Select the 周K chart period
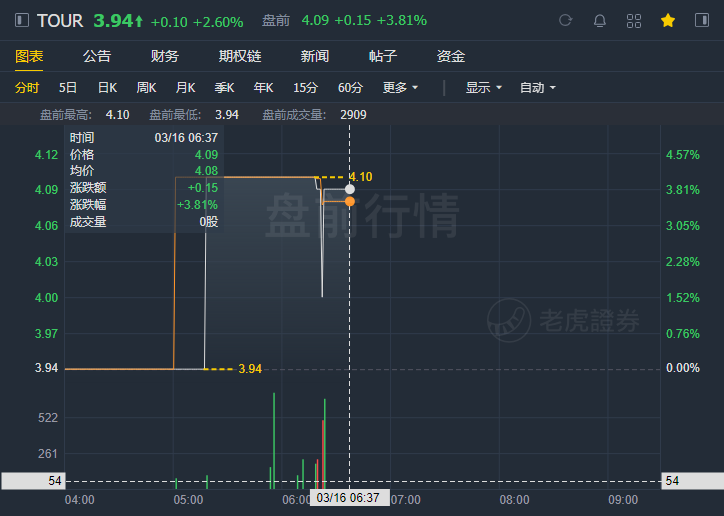 pyautogui.click(x=146, y=87)
